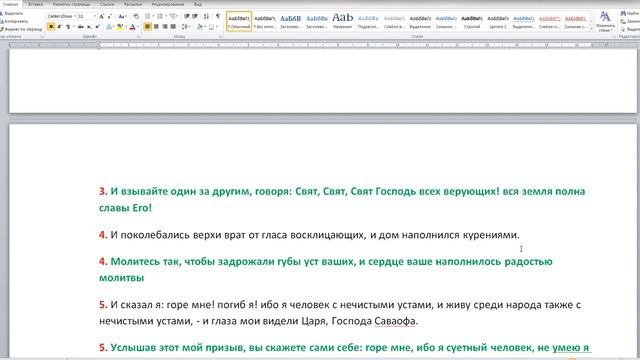Viewport: 640px width, 360px height.
Task: Open the font size combo box (11)
Action: click(x=87, y=16)
